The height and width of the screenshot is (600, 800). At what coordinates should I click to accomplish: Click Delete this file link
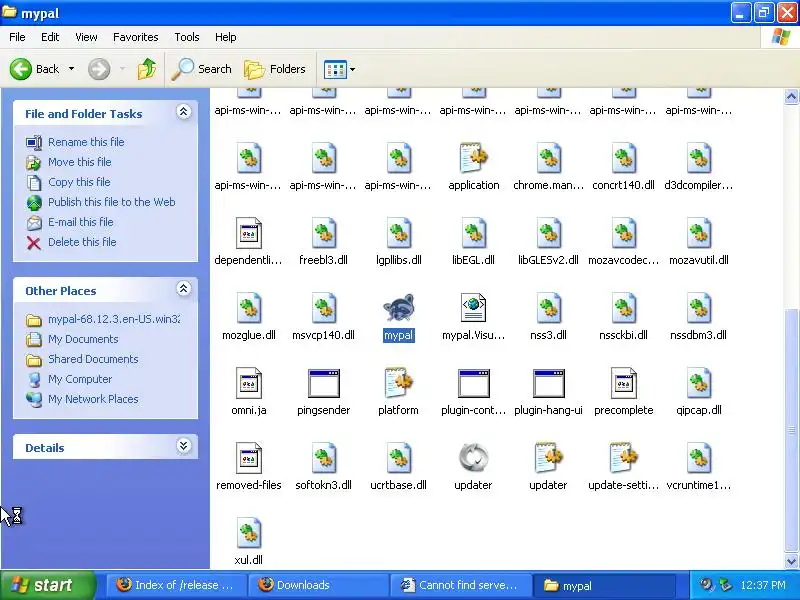click(82, 242)
